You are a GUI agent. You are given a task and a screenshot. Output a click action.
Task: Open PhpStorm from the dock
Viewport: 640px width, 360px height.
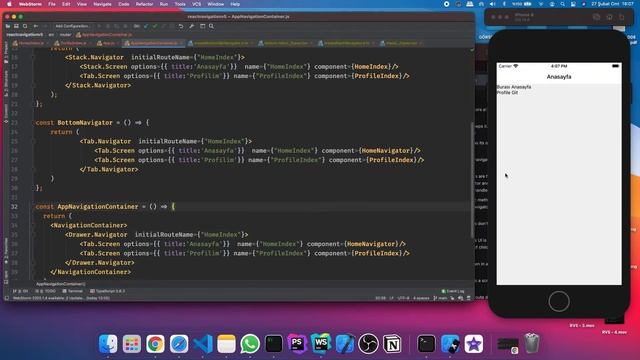pyautogui.click(x=297, y=344)
